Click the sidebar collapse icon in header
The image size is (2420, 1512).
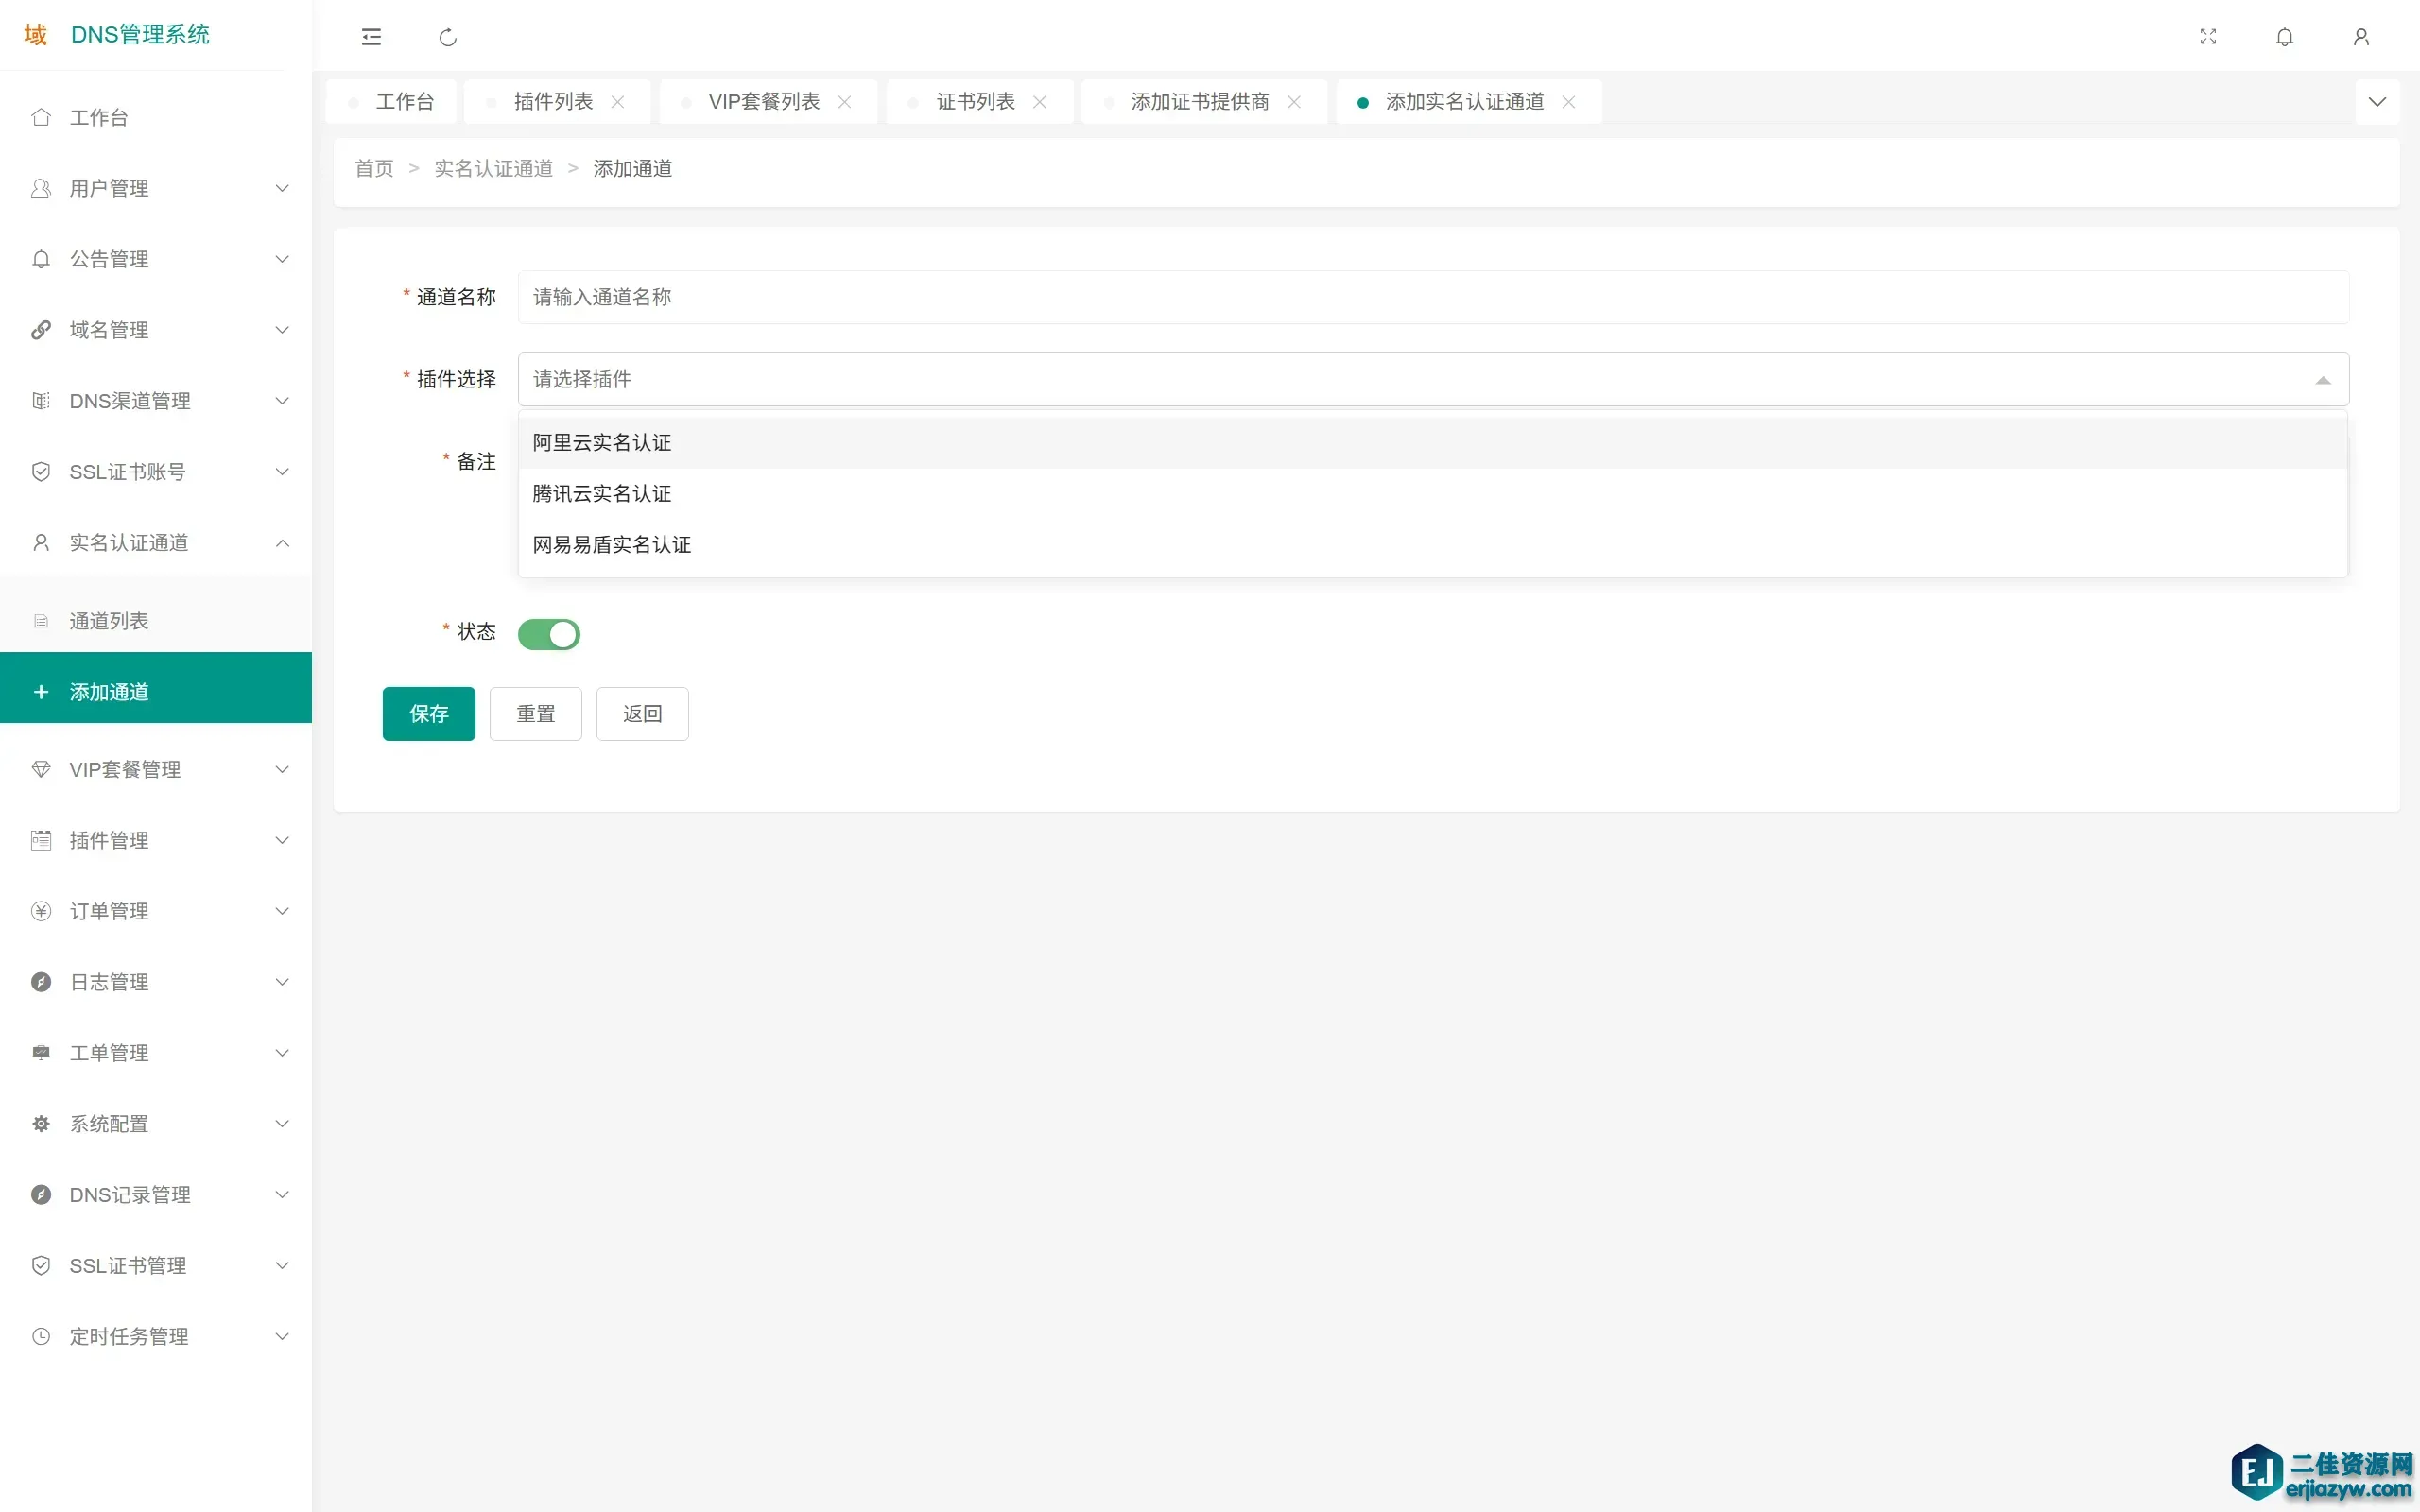tap(371, 37)
